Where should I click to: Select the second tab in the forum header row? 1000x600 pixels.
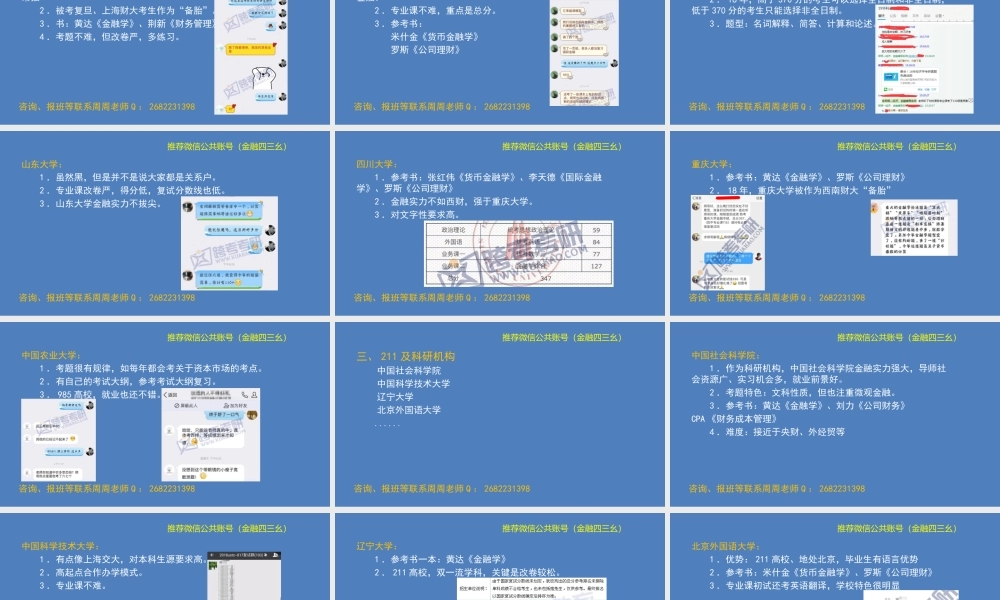point(894,16)
